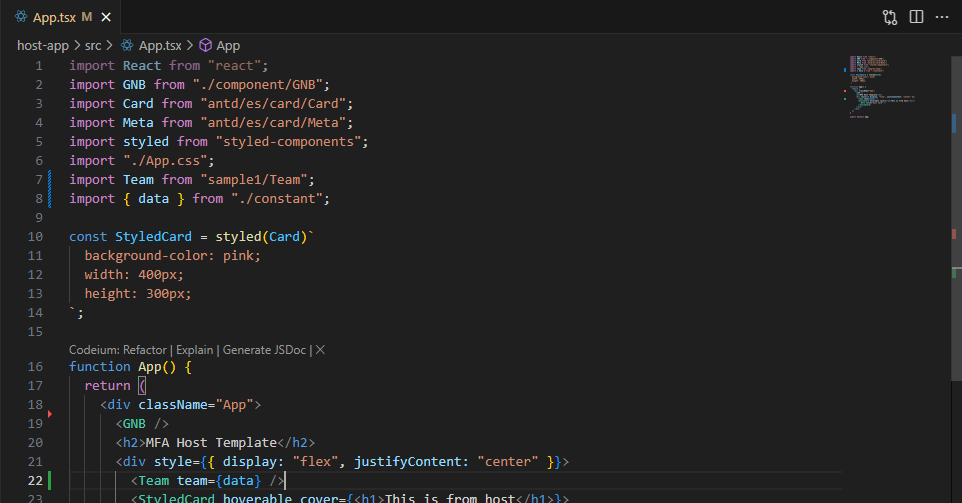Click the vertical scrollbar overview ruler
Viewport: 962px width, 503px height.
pos(954,300)
